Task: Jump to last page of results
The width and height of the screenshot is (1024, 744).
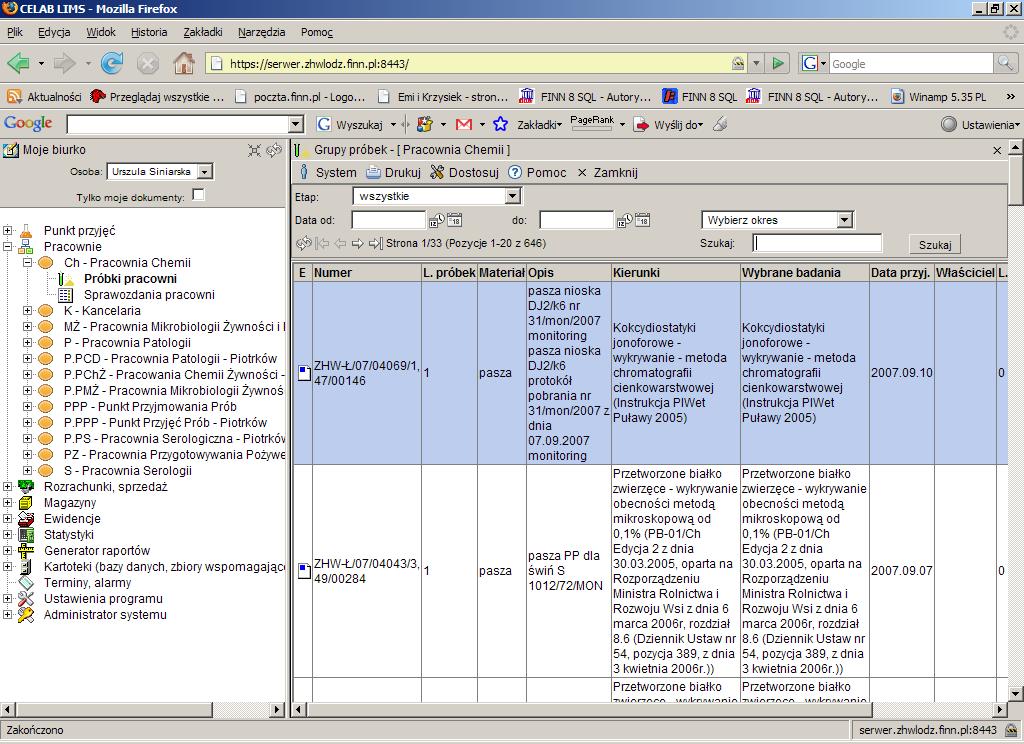Action: 375,244
